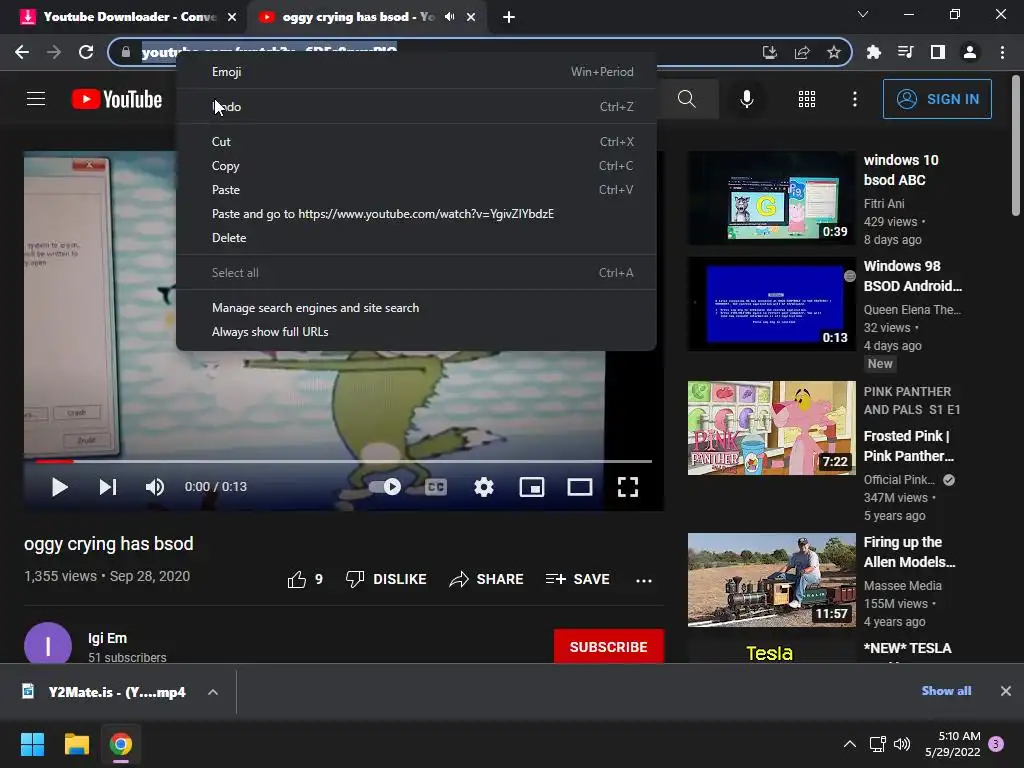This screenshot has height=768, width=1024.
Task: Open the taskbar volume icon
Action: coord(902,744)
